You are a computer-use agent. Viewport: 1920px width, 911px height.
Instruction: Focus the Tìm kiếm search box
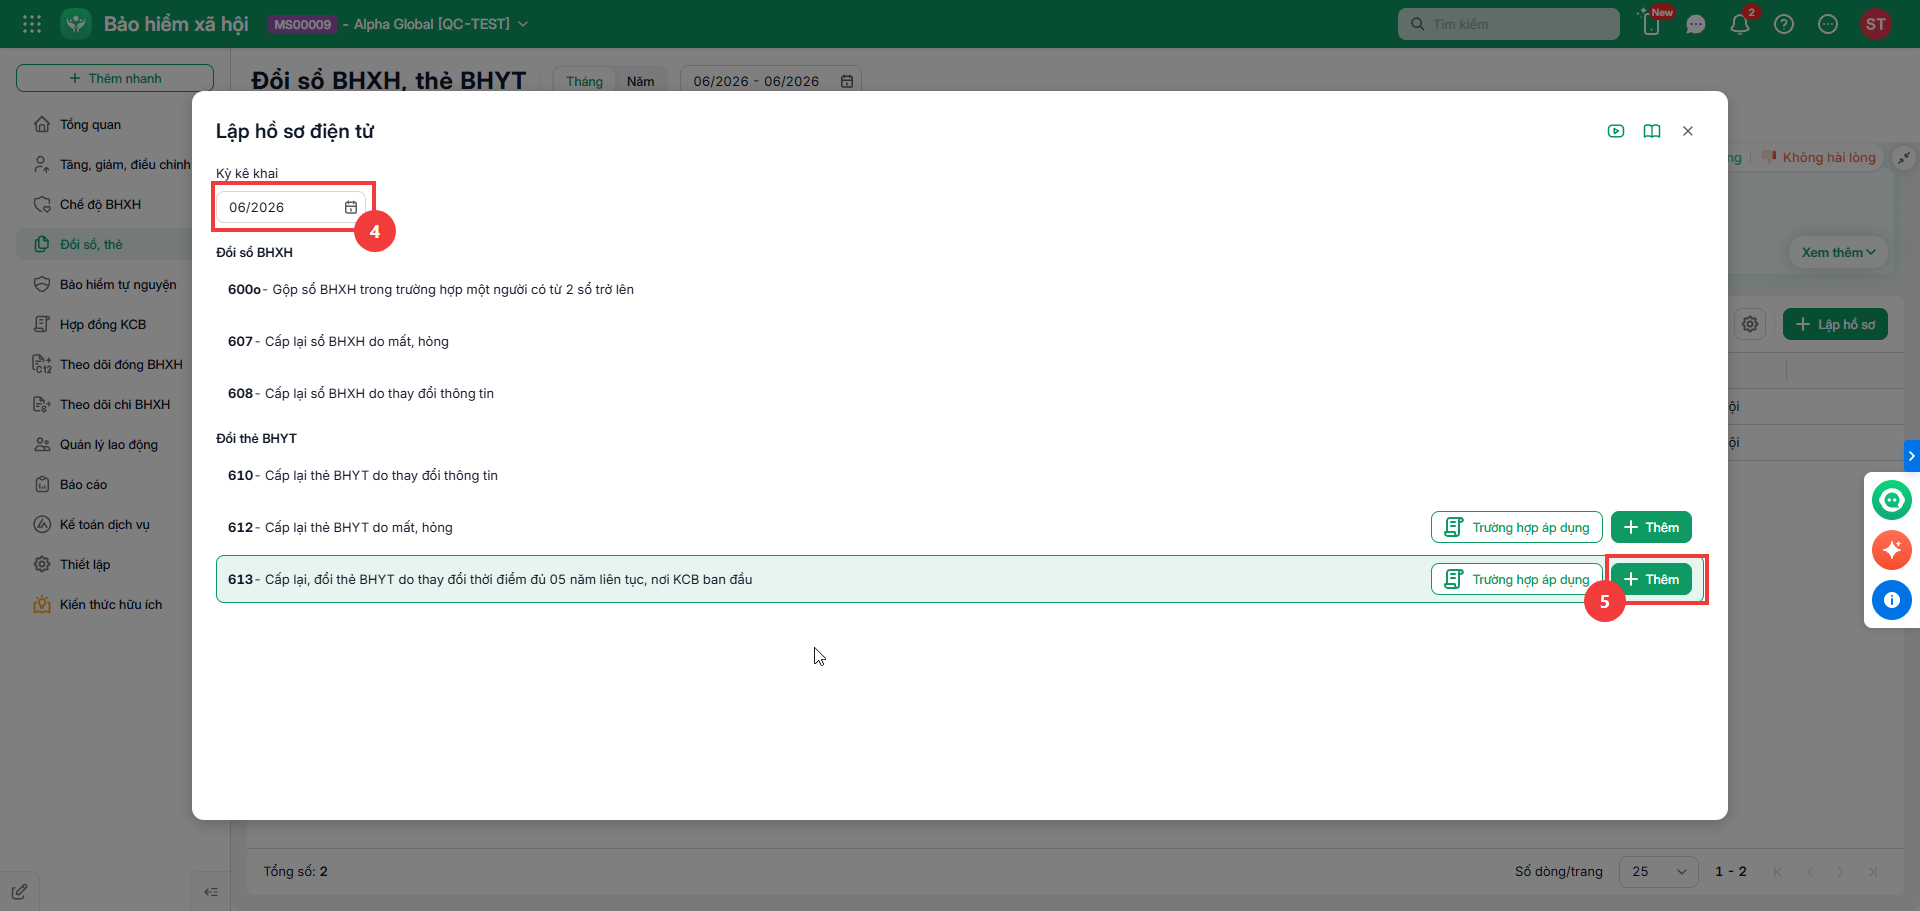click(x=1508, y=24)
